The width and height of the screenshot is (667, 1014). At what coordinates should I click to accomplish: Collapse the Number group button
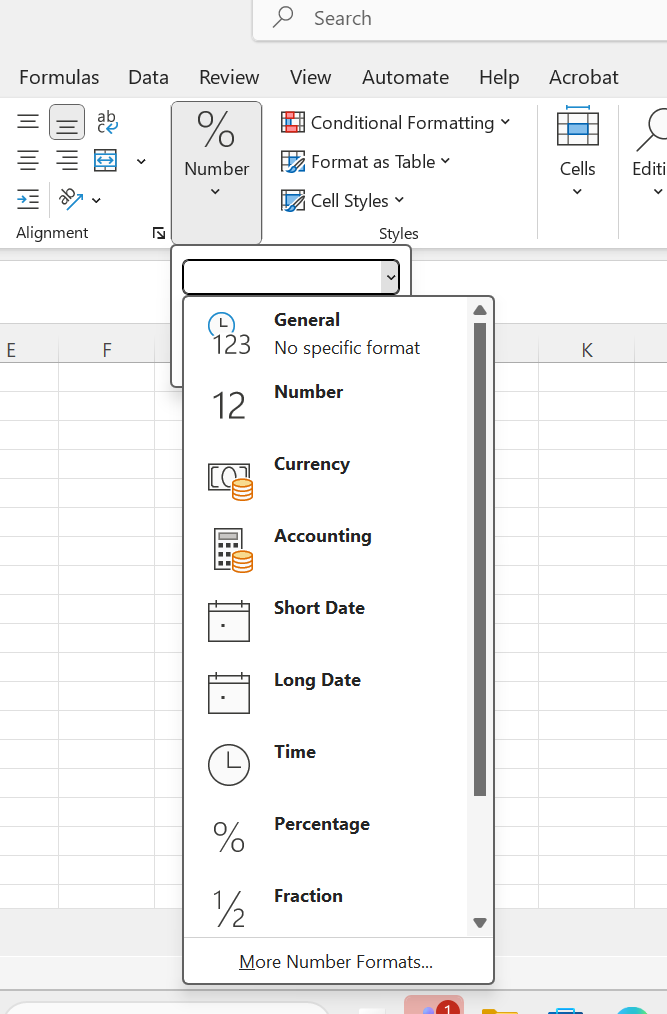(x=216, y=173)
